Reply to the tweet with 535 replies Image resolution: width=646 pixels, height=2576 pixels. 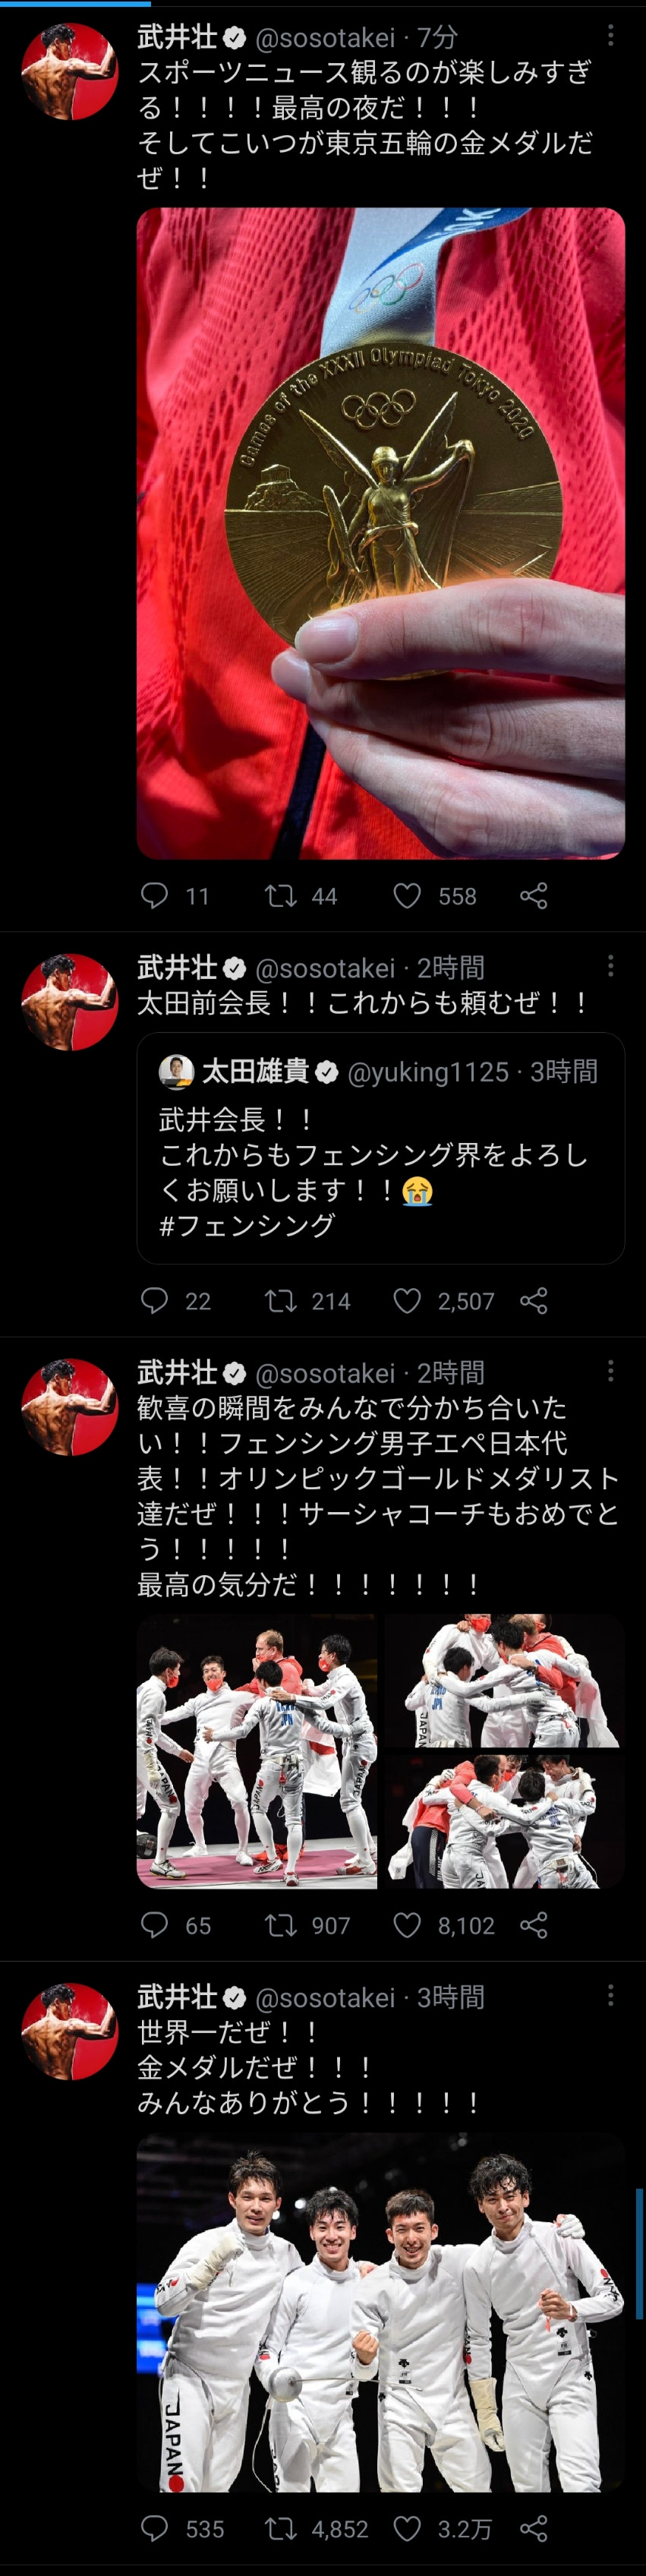[154, 2529]
